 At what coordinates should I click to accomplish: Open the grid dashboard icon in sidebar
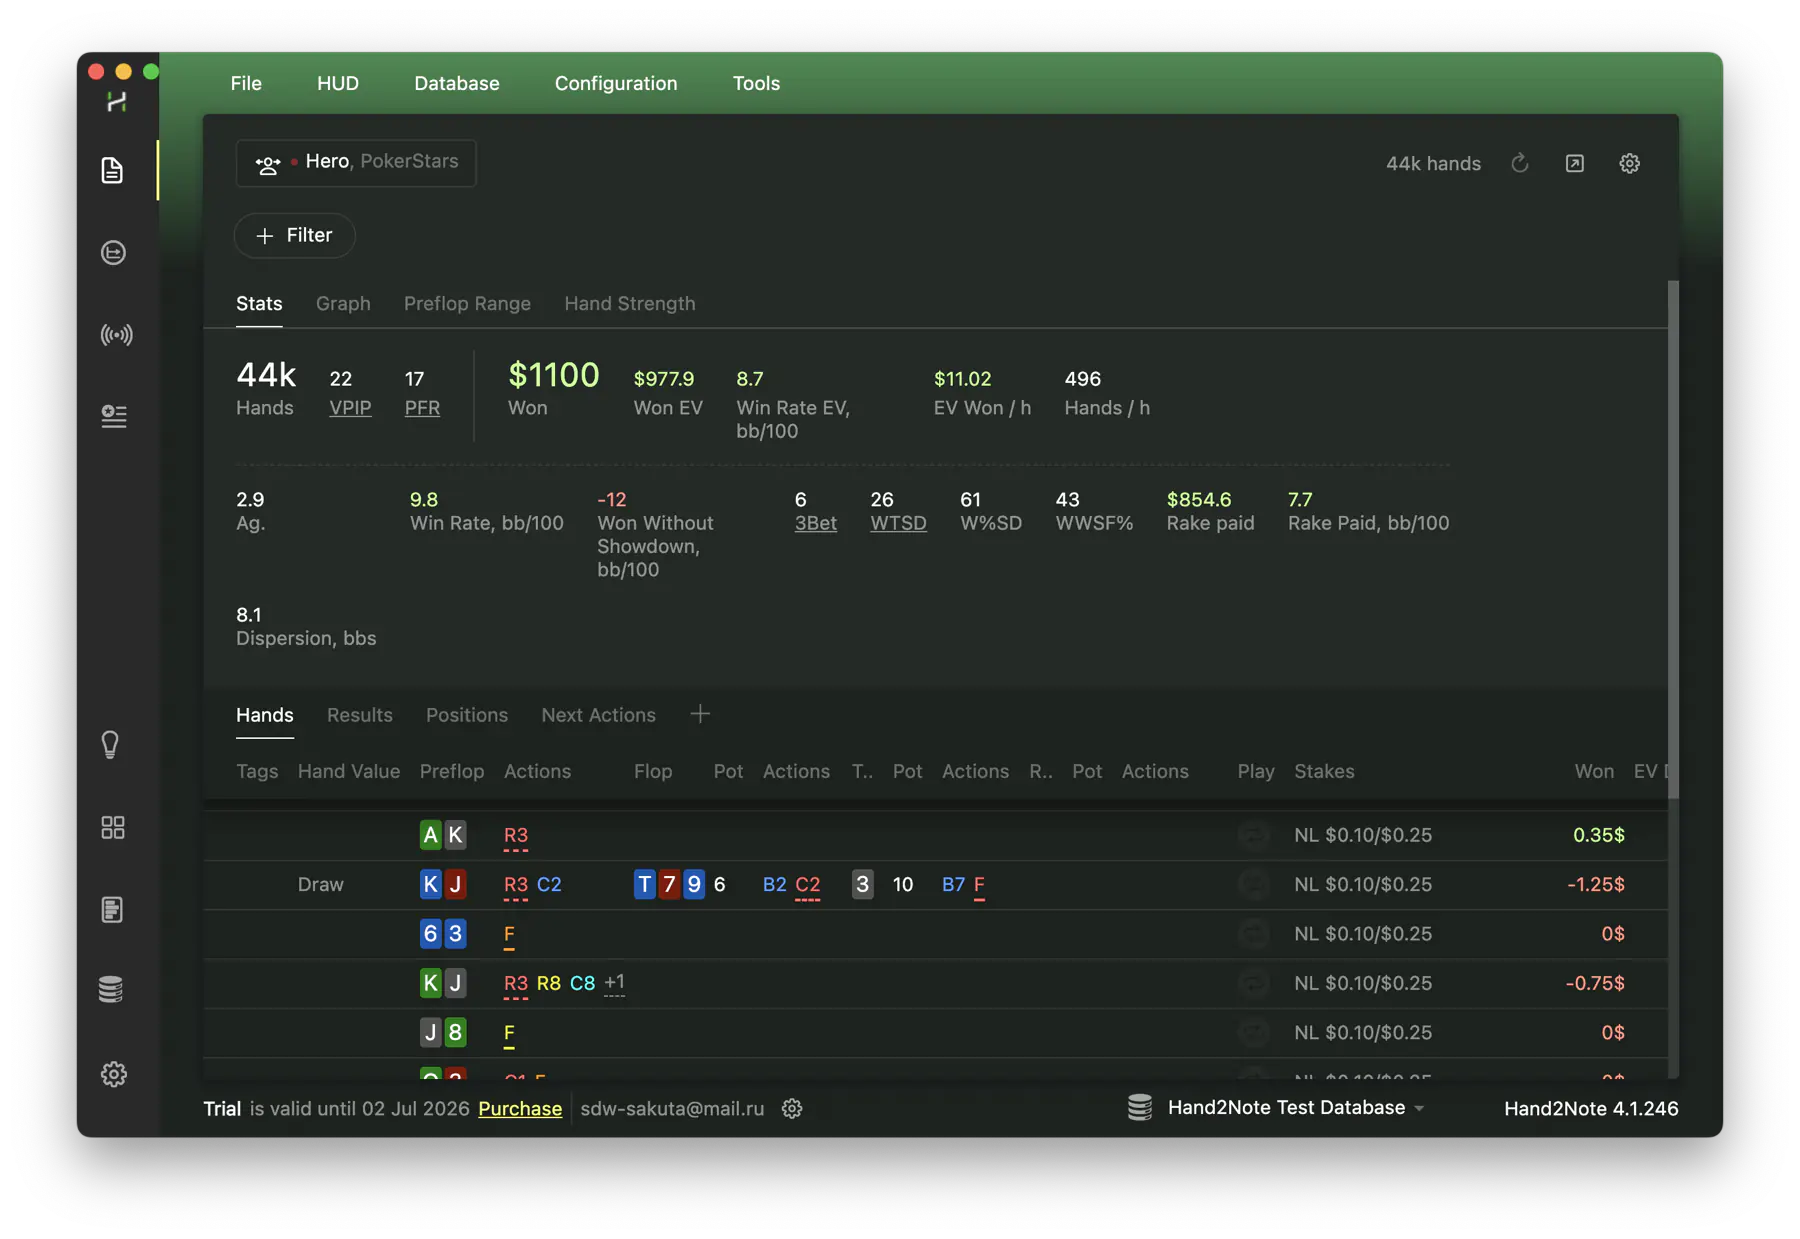click(x=113, y=827)
